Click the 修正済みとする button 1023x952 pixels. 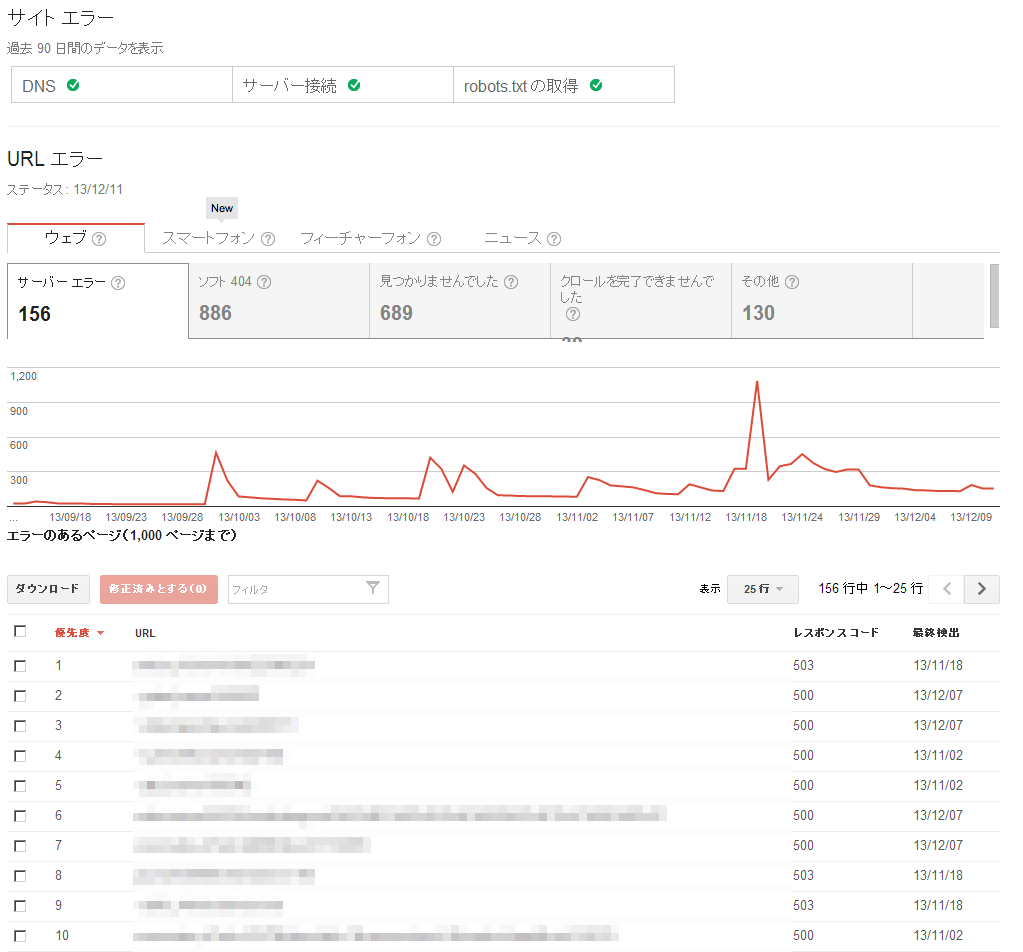[158, 589]
